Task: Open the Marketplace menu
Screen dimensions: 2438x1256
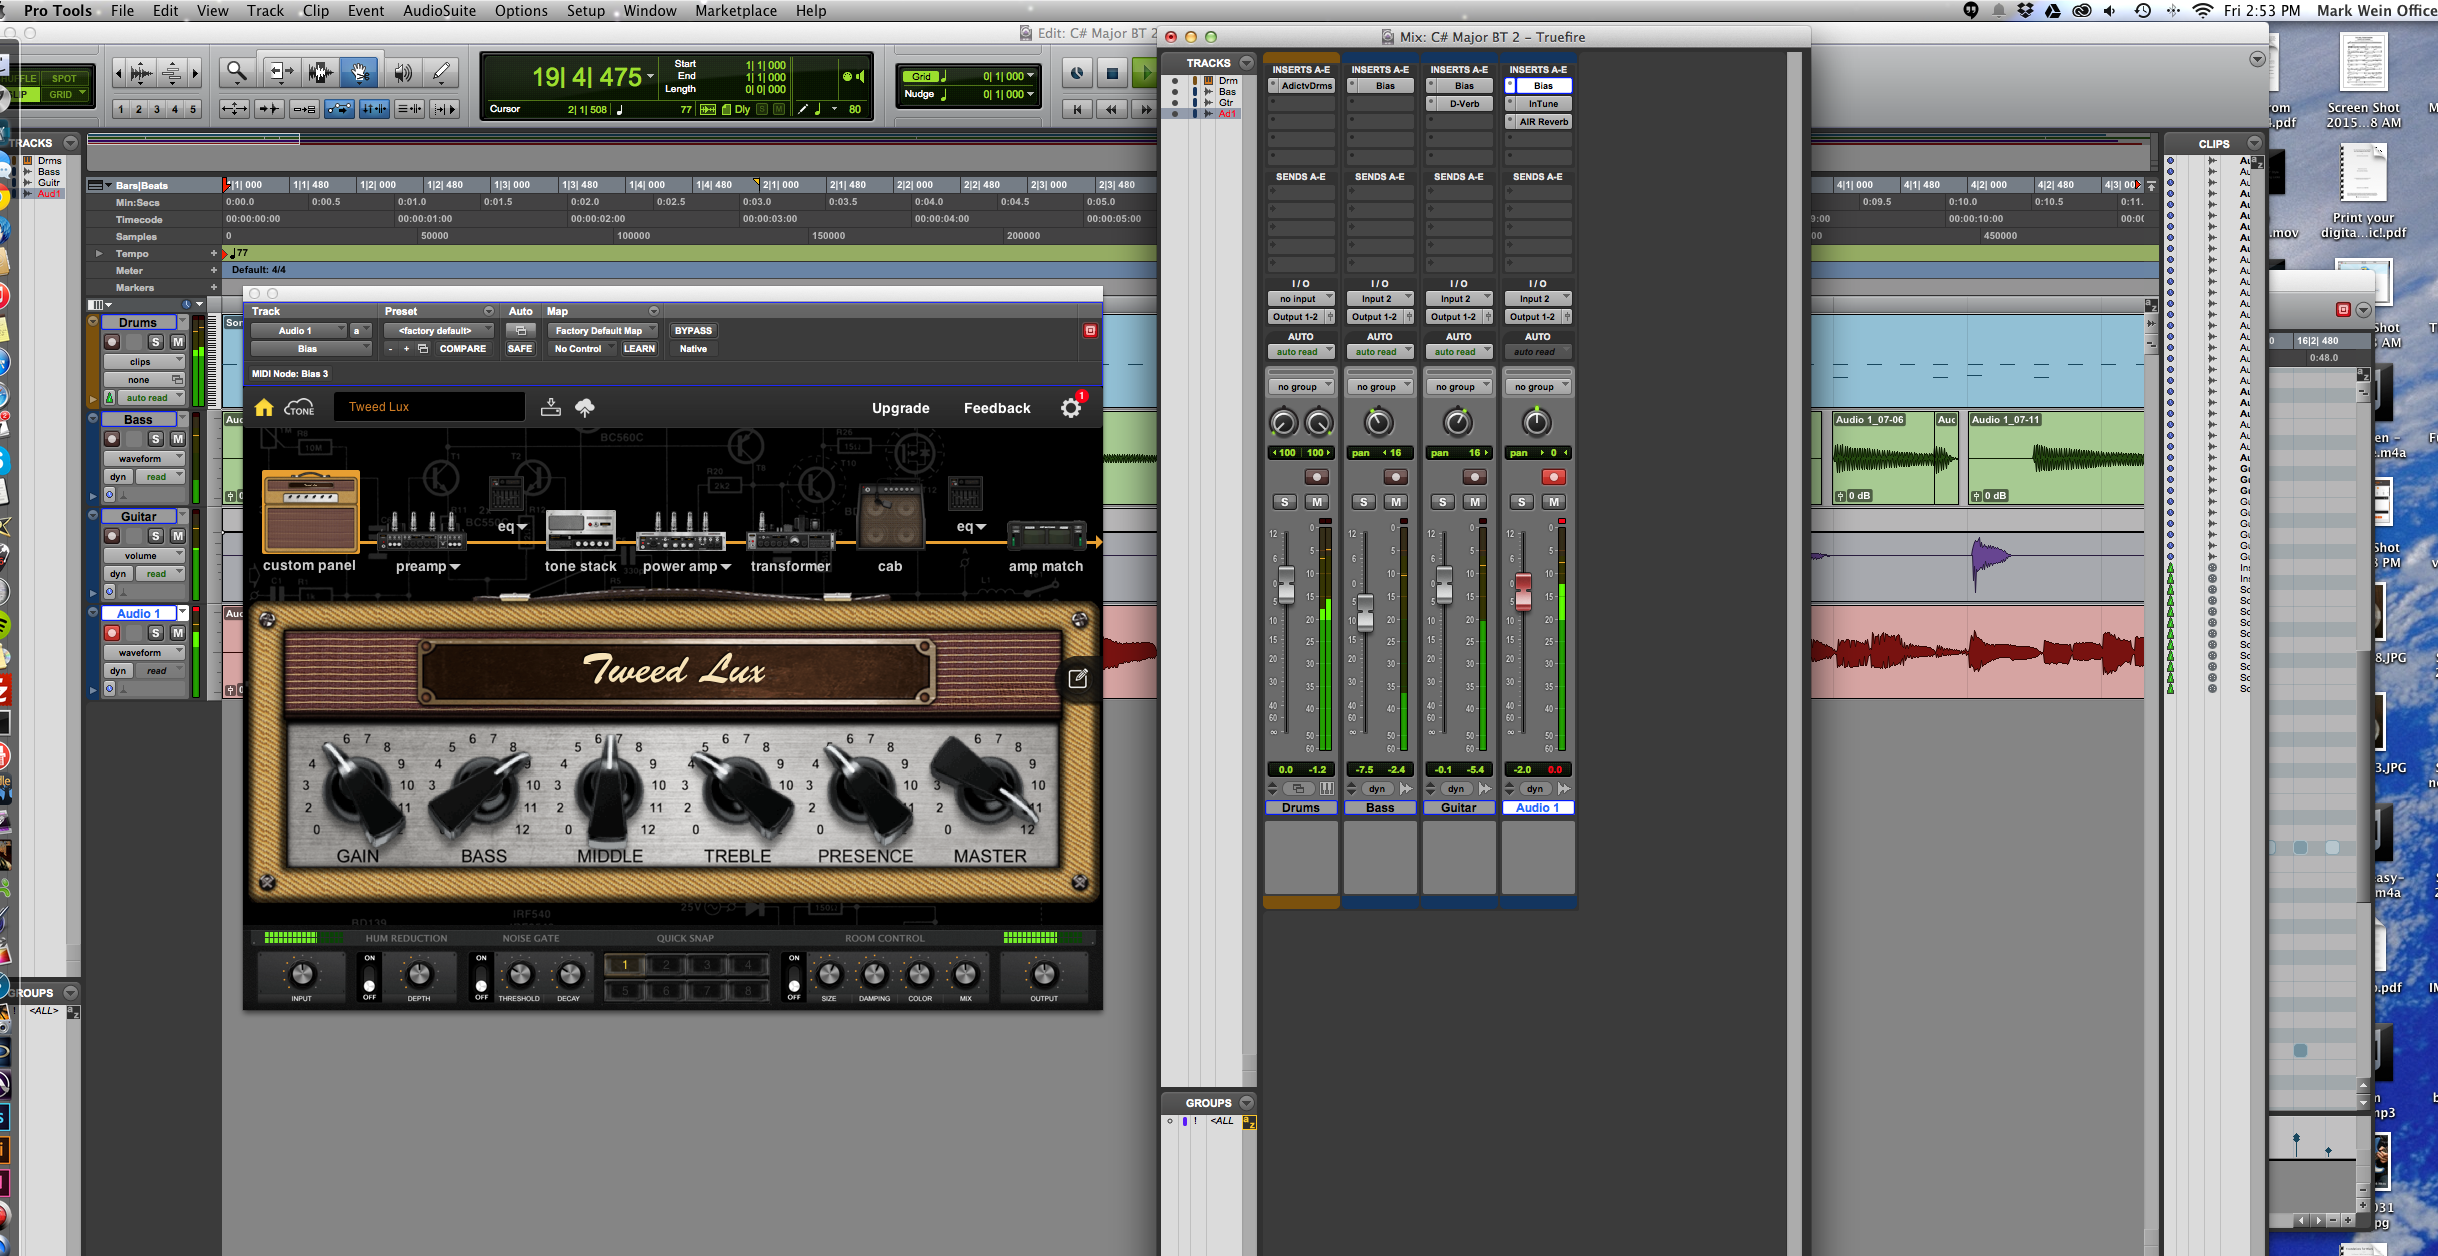Action: [x=736, y=11]
